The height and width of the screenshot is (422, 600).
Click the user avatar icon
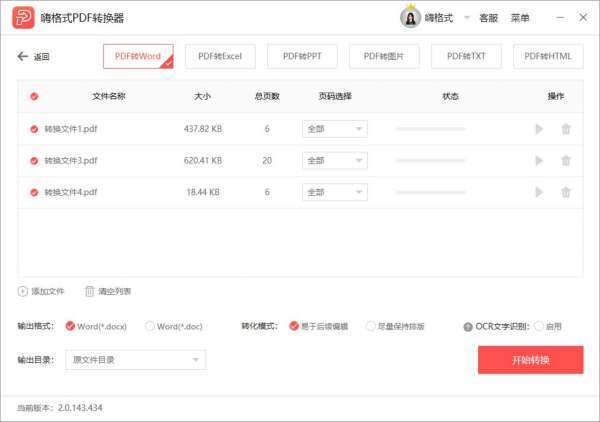pyautogui.click(x=410, y=18)
